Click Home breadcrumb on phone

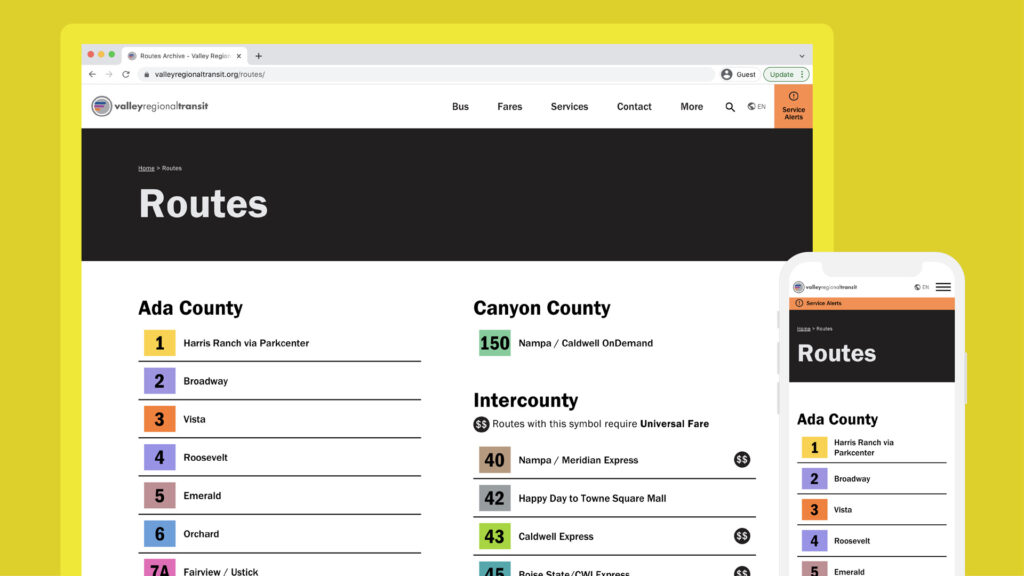(x=803, y=329)
